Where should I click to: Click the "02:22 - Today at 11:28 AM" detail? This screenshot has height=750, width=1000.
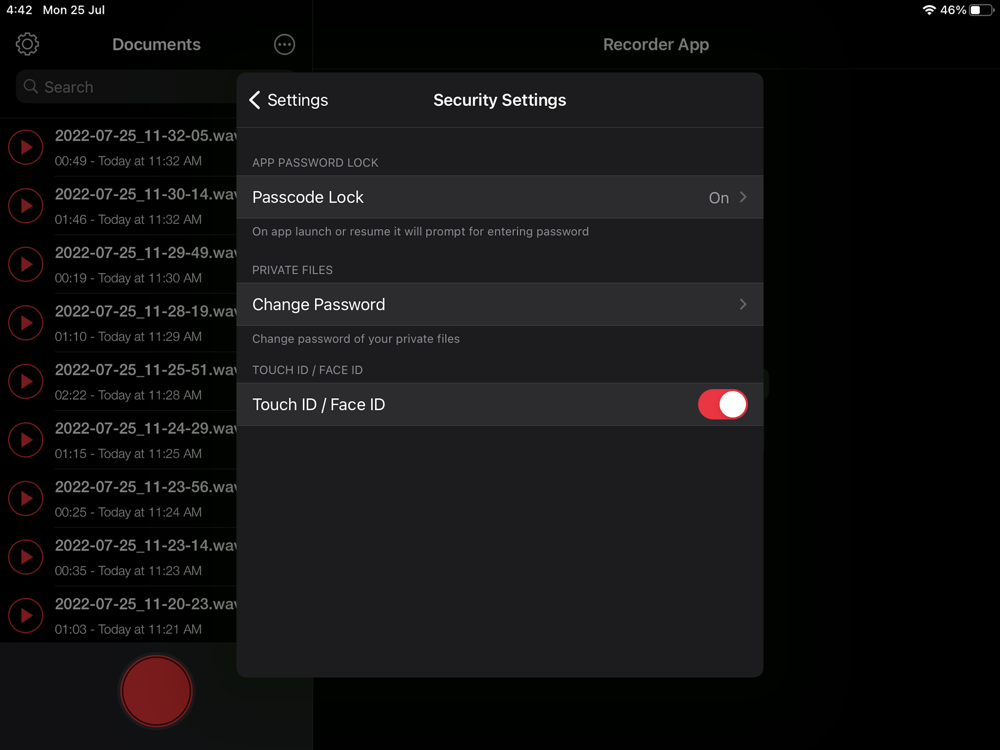coord(128,395)
